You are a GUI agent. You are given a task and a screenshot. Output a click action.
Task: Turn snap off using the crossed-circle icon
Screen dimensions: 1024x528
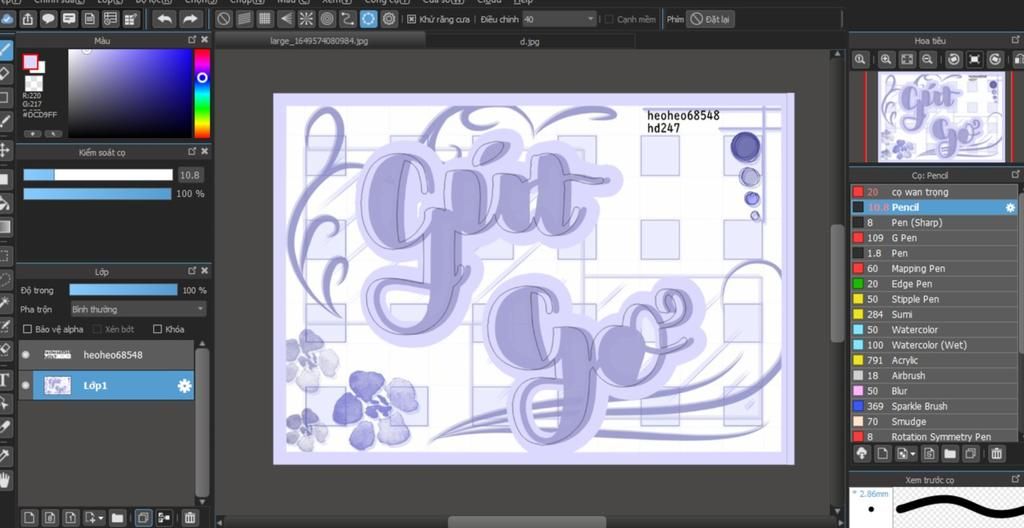tap(224, 19)
